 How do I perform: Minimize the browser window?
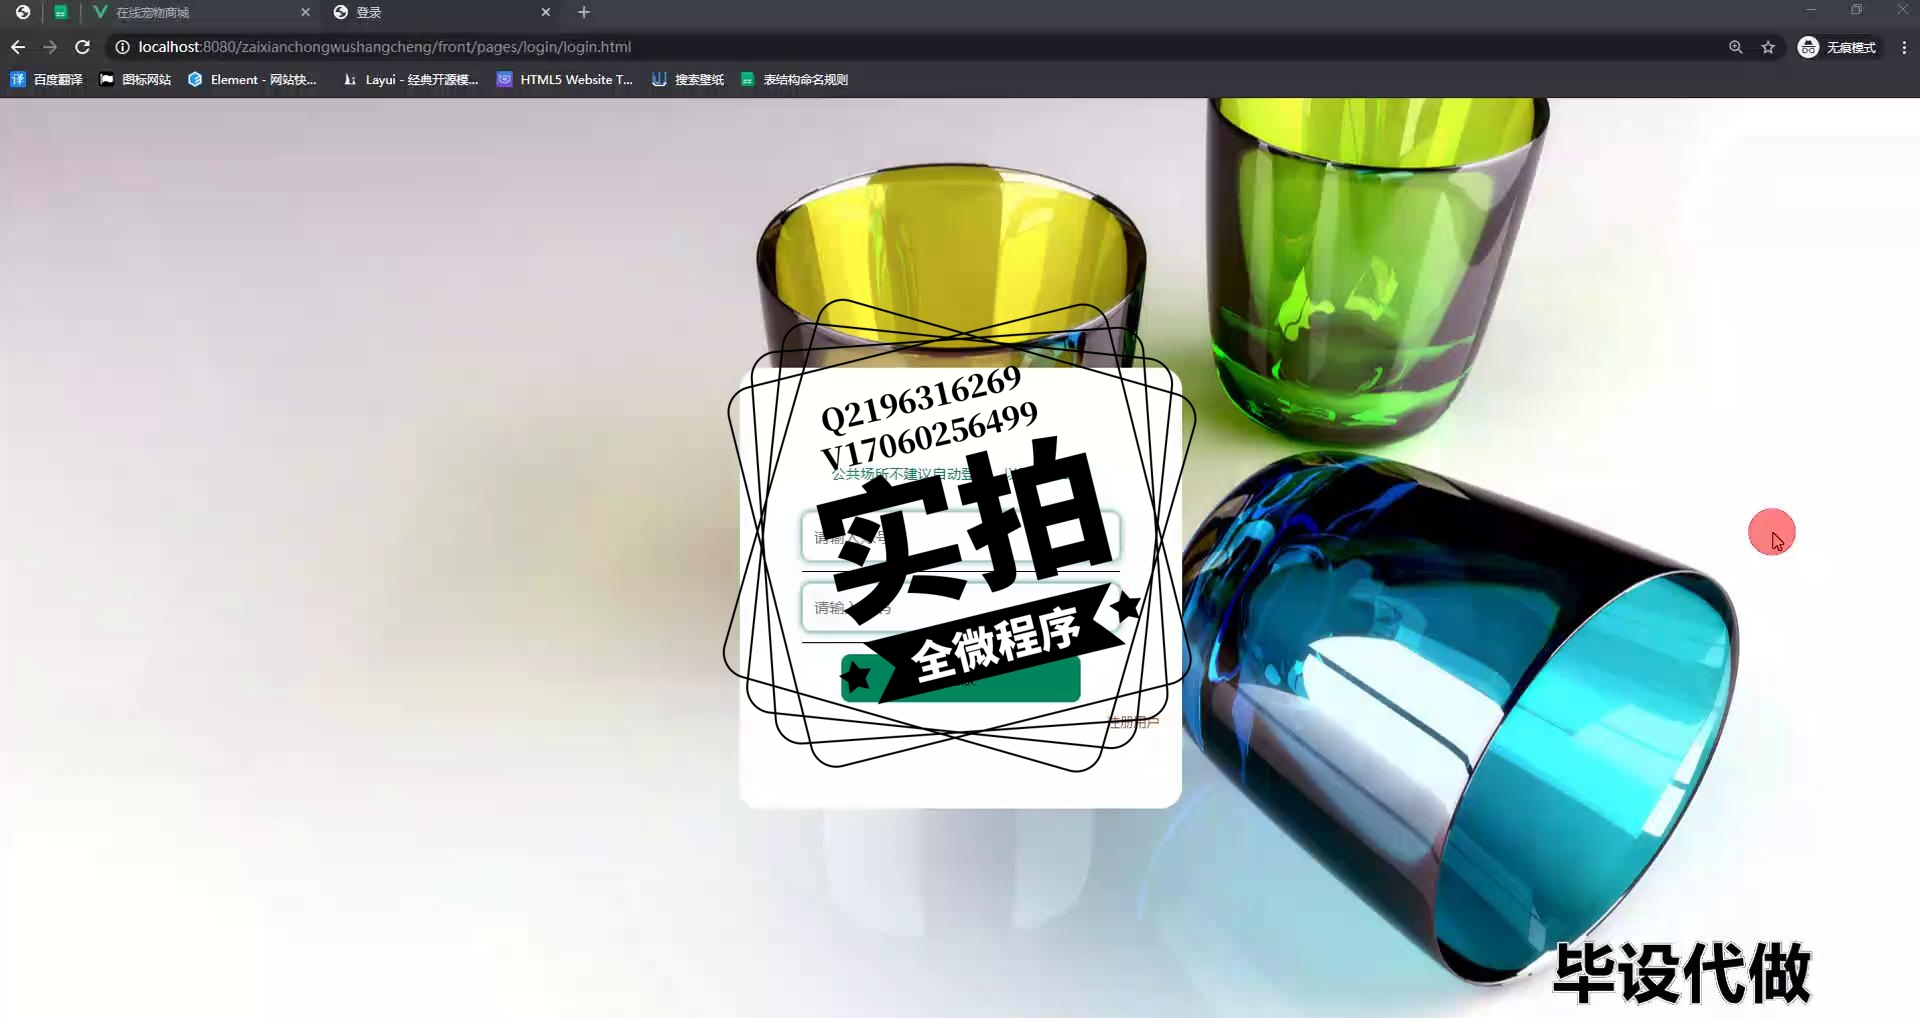[x=1810, y=10]
